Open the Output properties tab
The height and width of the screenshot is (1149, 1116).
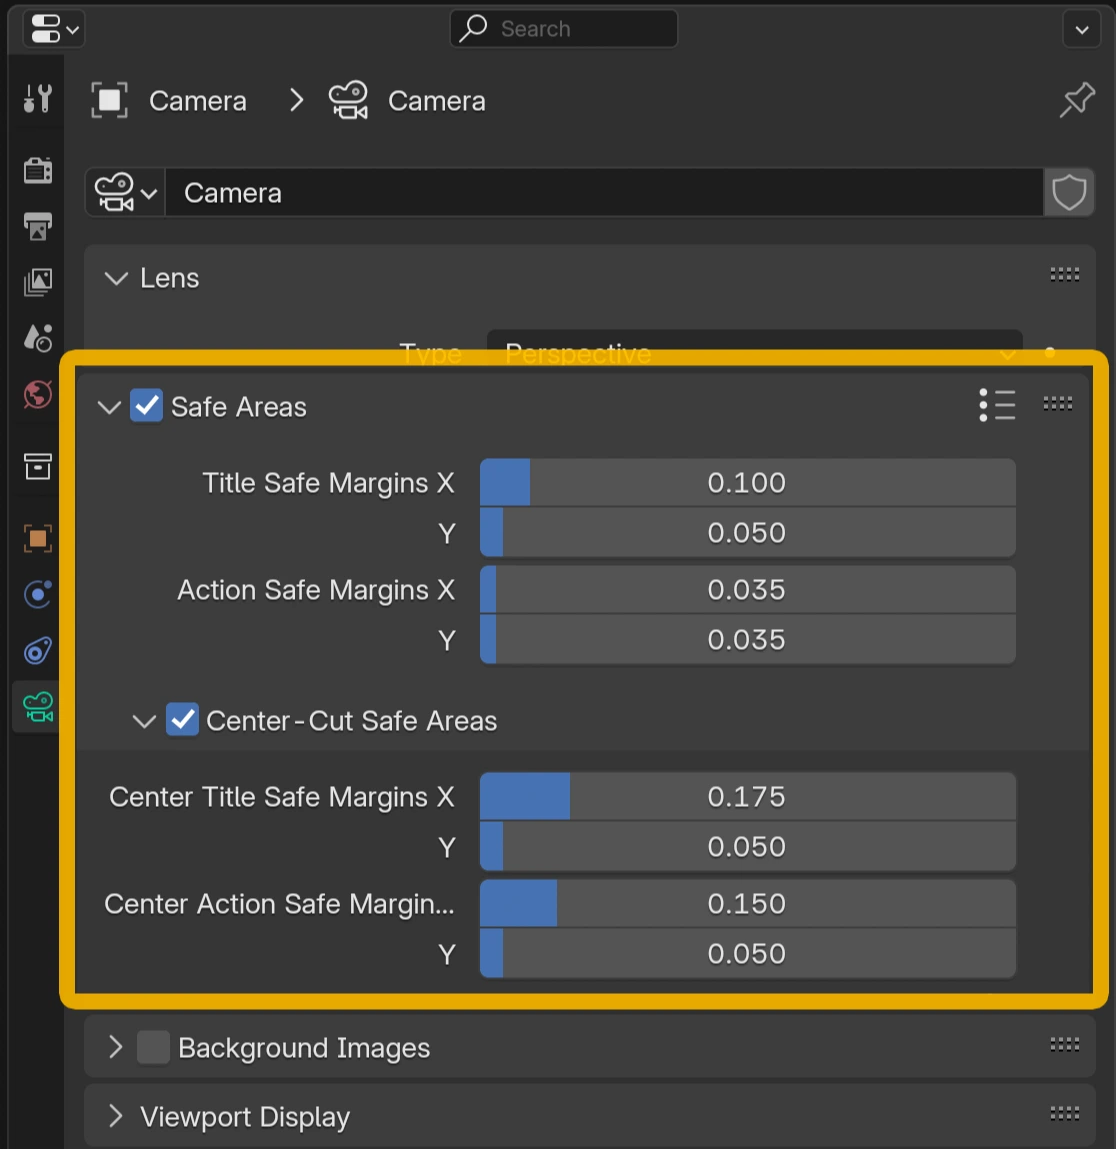38,227
